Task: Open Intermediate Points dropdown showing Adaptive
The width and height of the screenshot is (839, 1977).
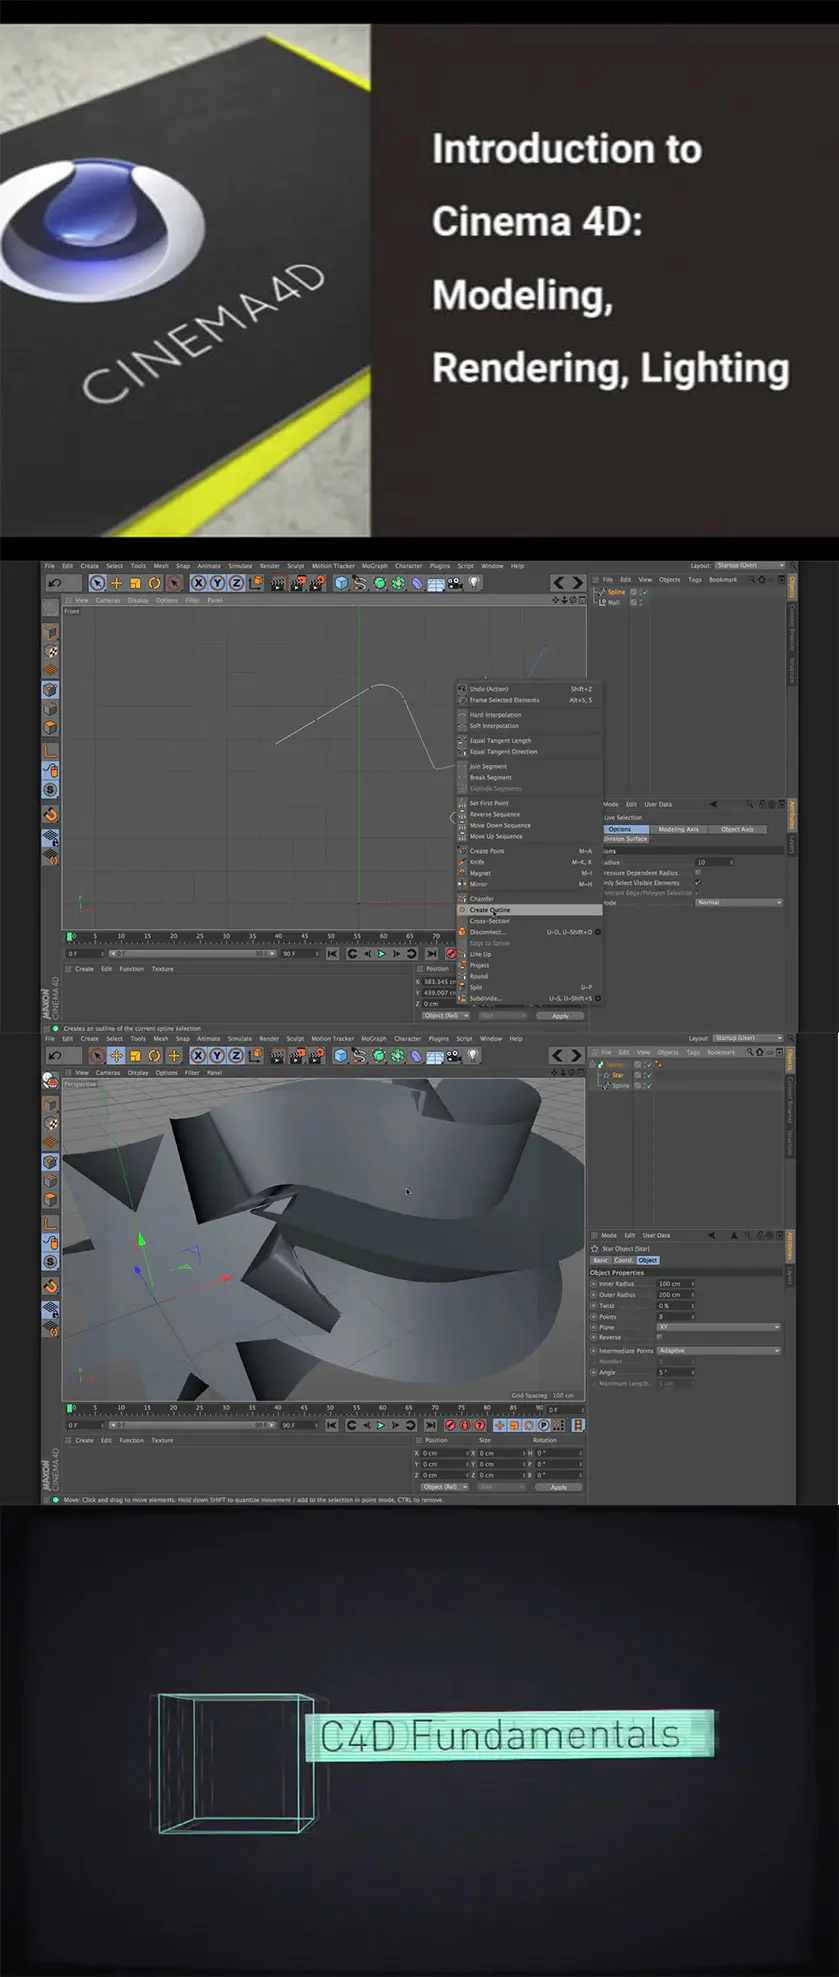Action: (718, 1351)
